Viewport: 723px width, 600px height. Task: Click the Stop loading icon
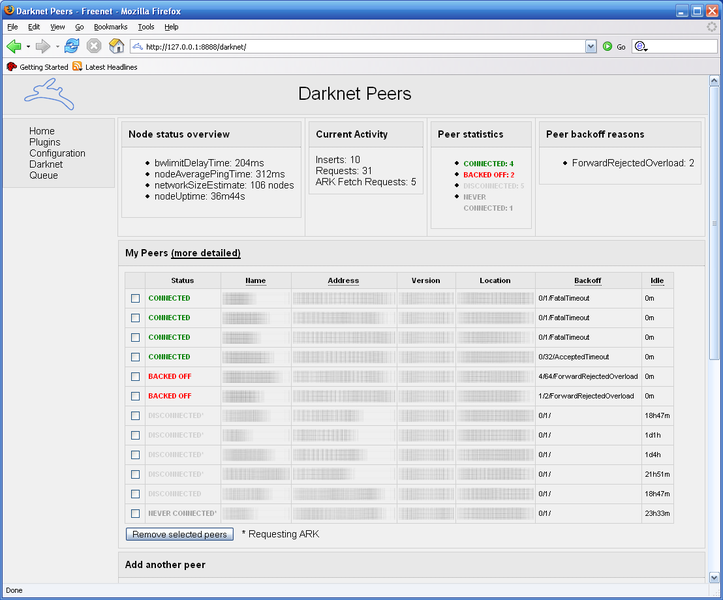point(94,46)
